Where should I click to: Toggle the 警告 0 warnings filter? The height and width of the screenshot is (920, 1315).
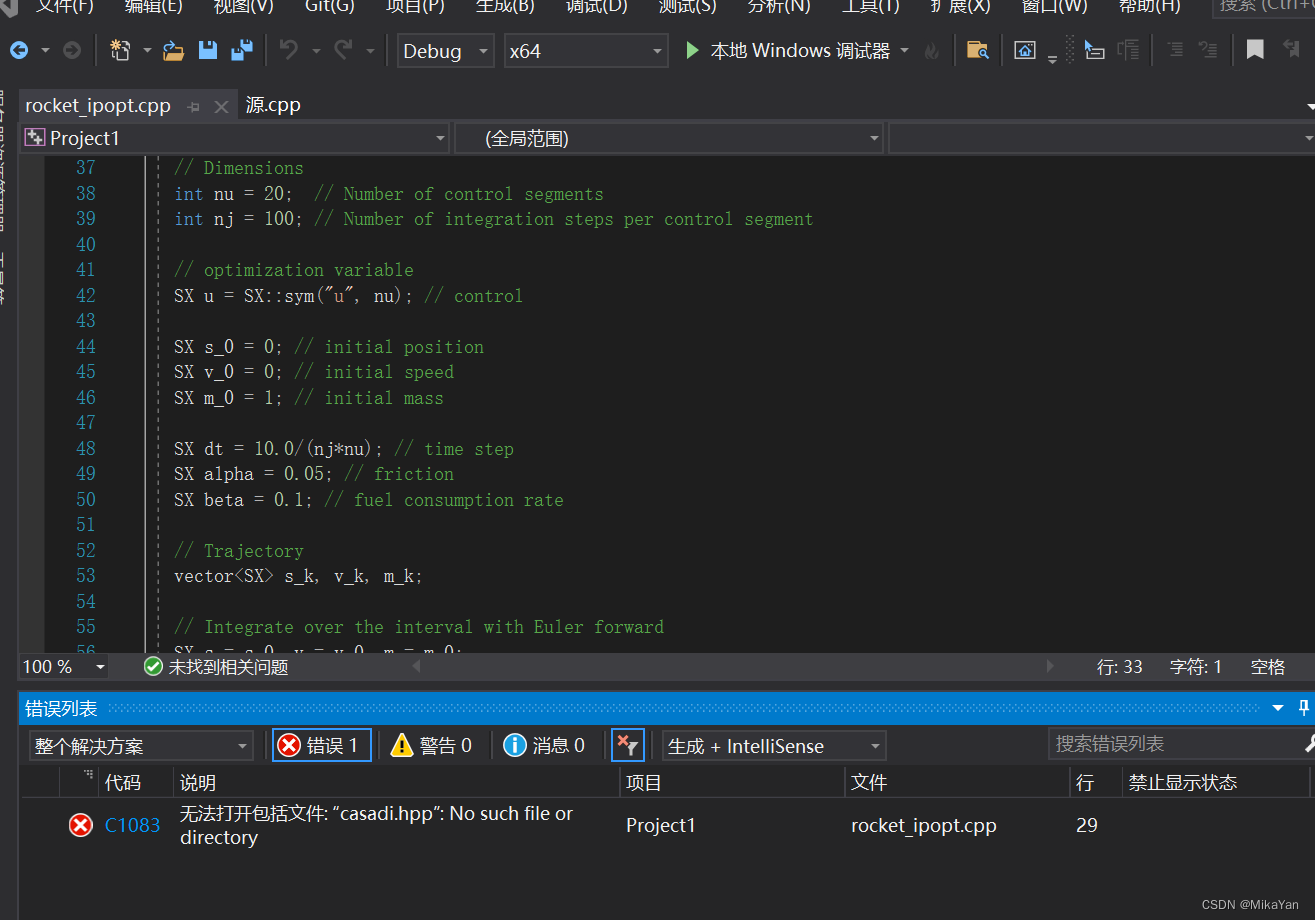pos(432,744)
